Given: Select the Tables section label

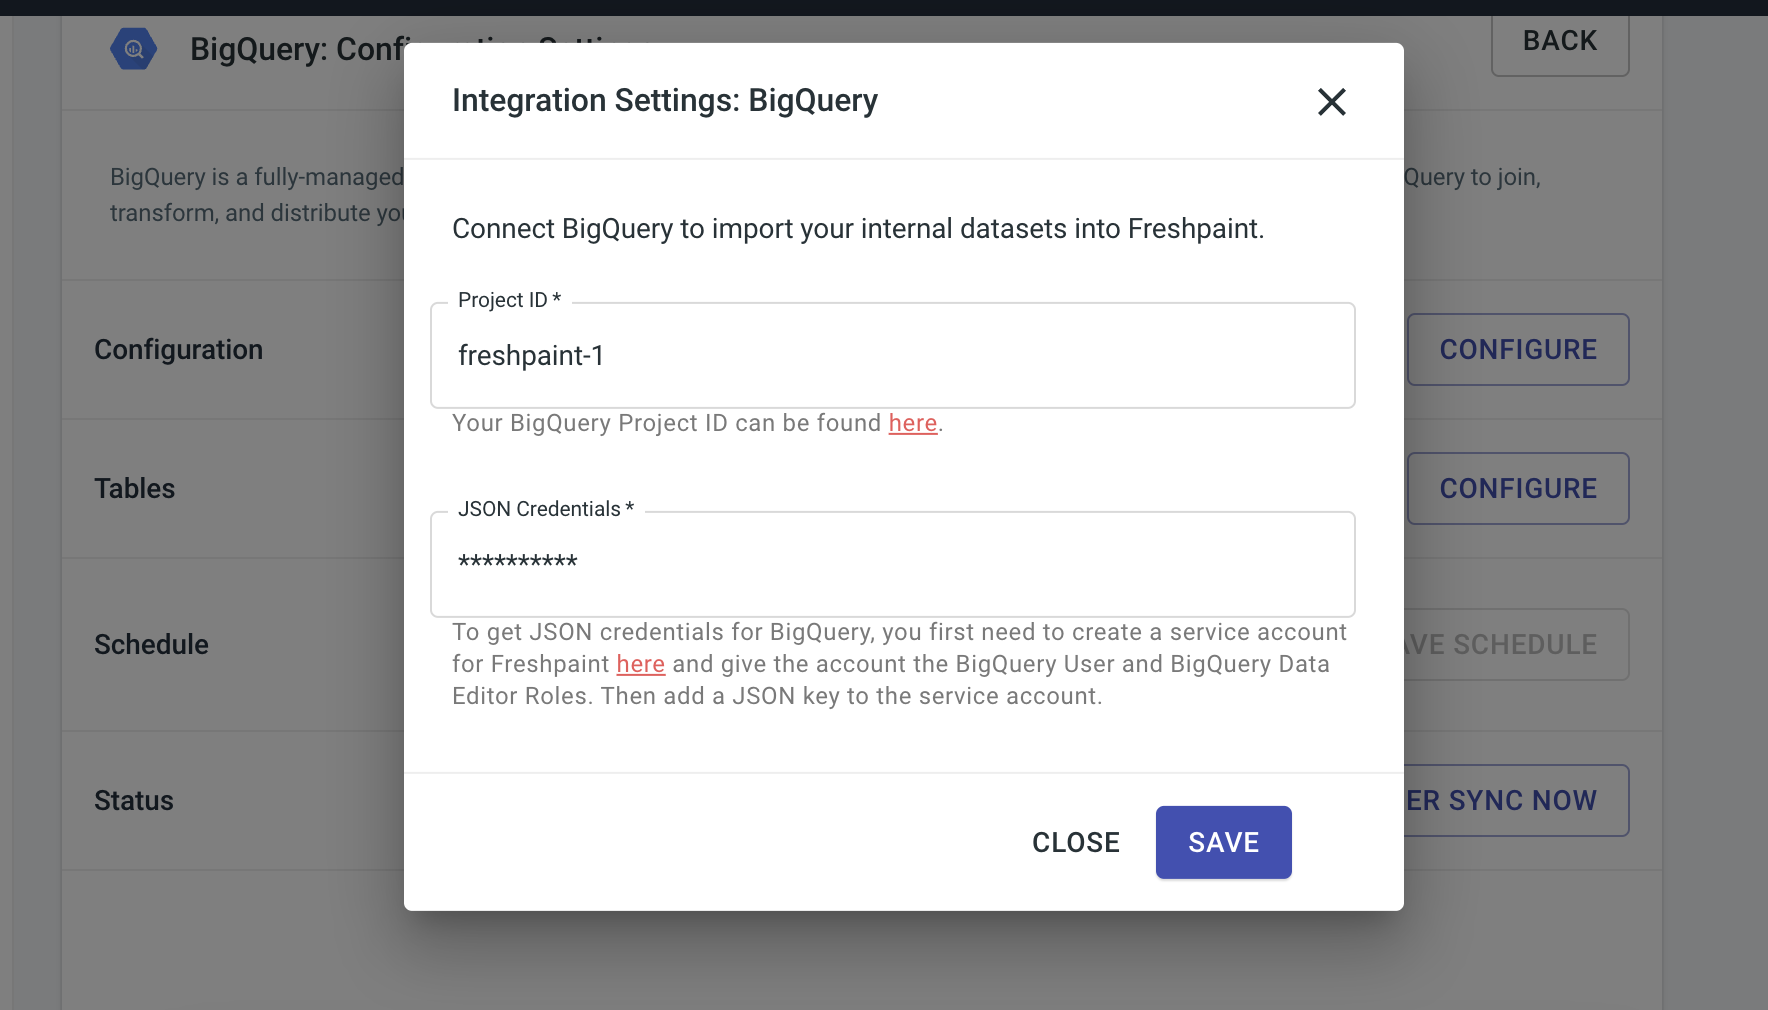Looking at the screenshot, I should coord(135,489).
